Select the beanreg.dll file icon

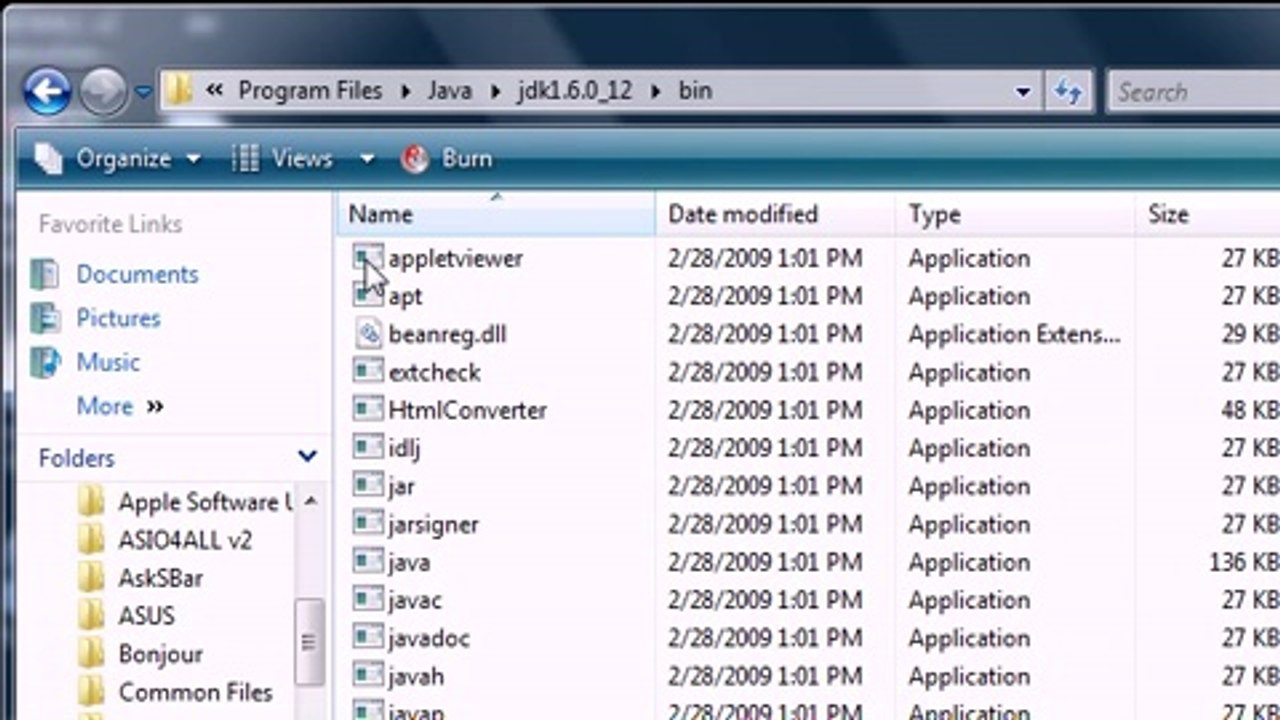click(368, 333)
